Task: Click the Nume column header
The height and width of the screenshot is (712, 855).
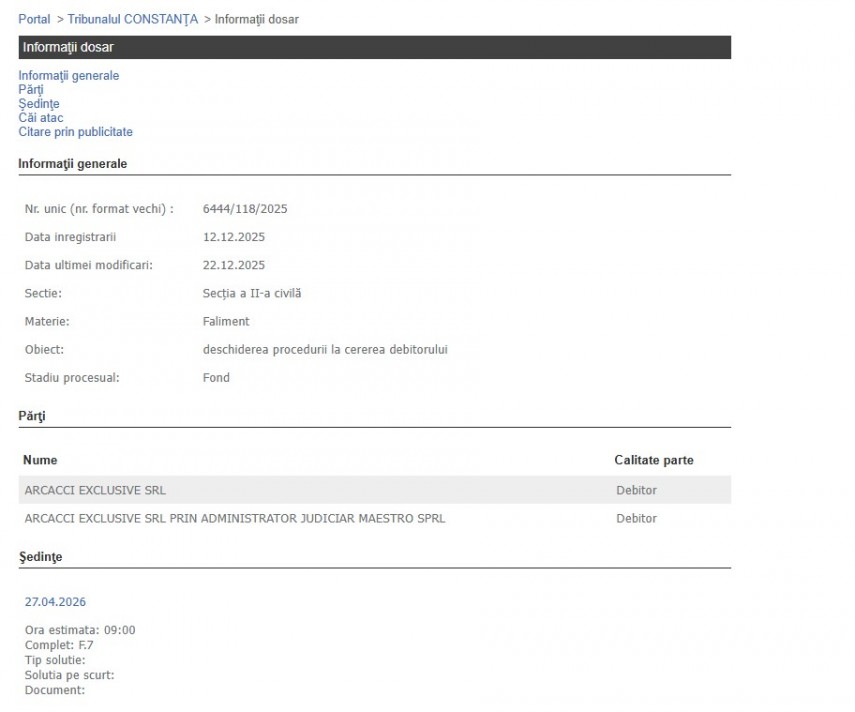Action: pyautogui.click(x=40, y=460)
